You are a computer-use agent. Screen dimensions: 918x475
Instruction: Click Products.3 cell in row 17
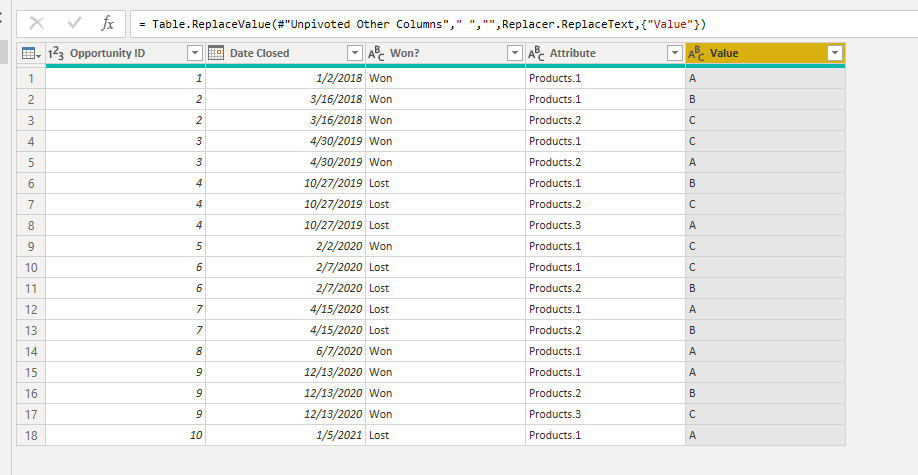tap(605, 414)
